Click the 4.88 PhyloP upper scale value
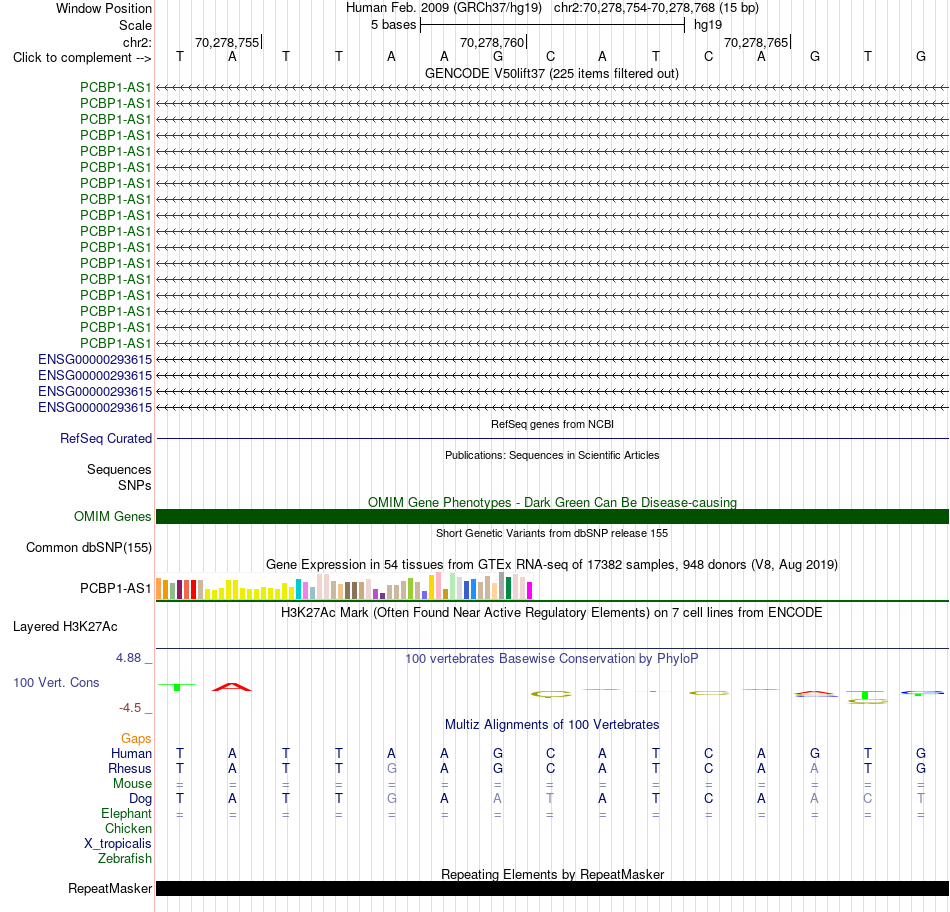 coord(128,657)
